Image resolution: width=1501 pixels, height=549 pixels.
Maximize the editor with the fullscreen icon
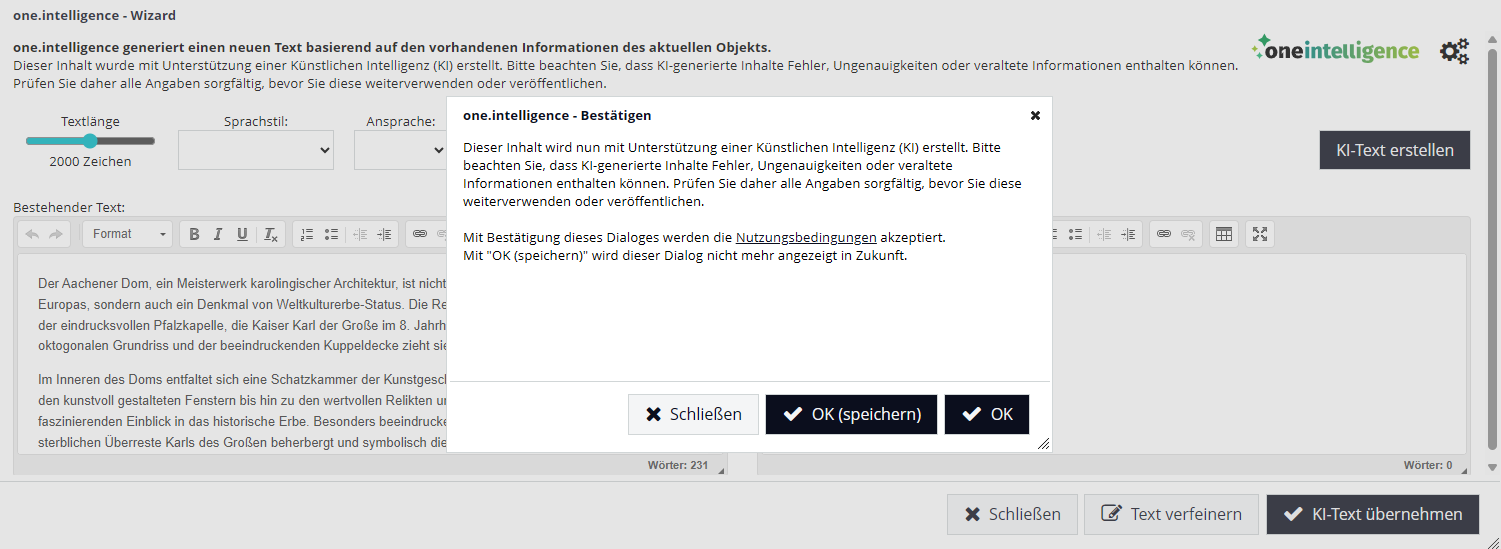[1260, 234]
